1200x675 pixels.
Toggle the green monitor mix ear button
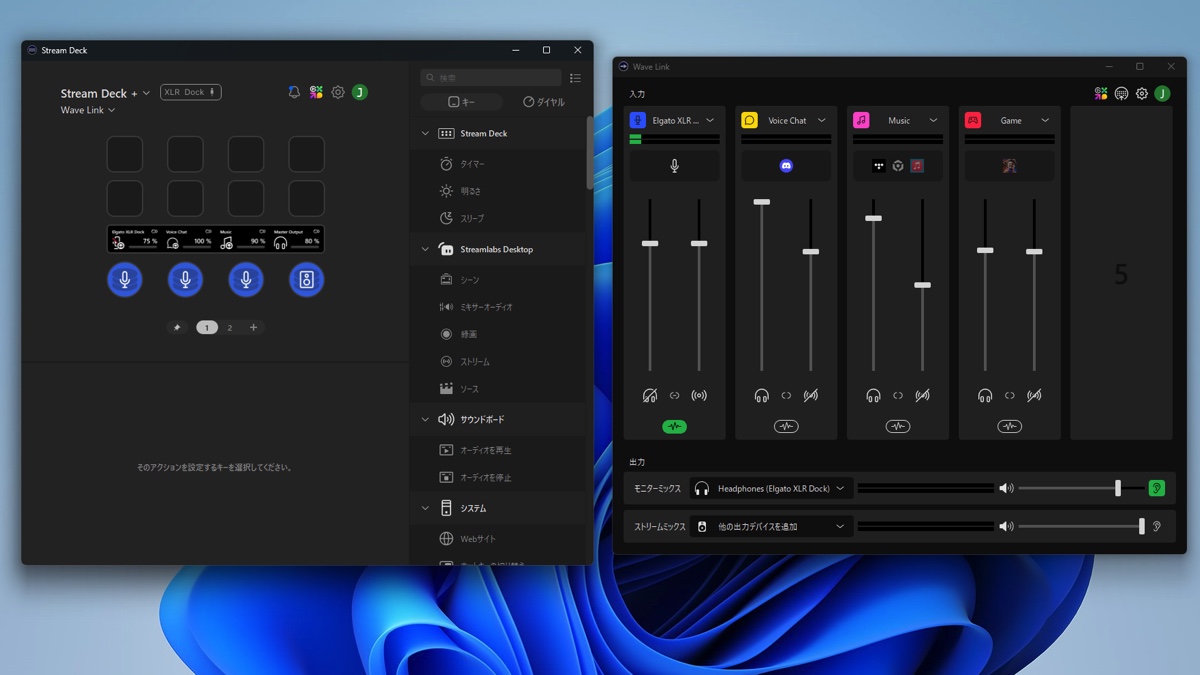1156,489
